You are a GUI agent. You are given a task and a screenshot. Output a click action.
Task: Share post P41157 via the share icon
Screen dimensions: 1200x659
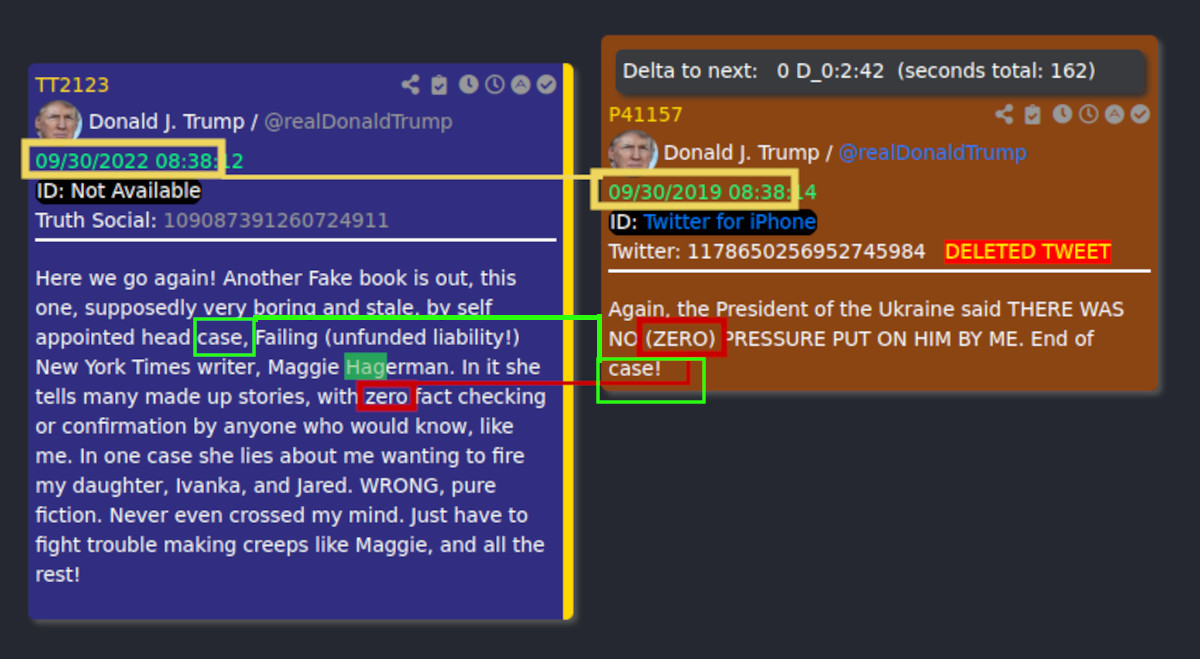coord(1004,115)
